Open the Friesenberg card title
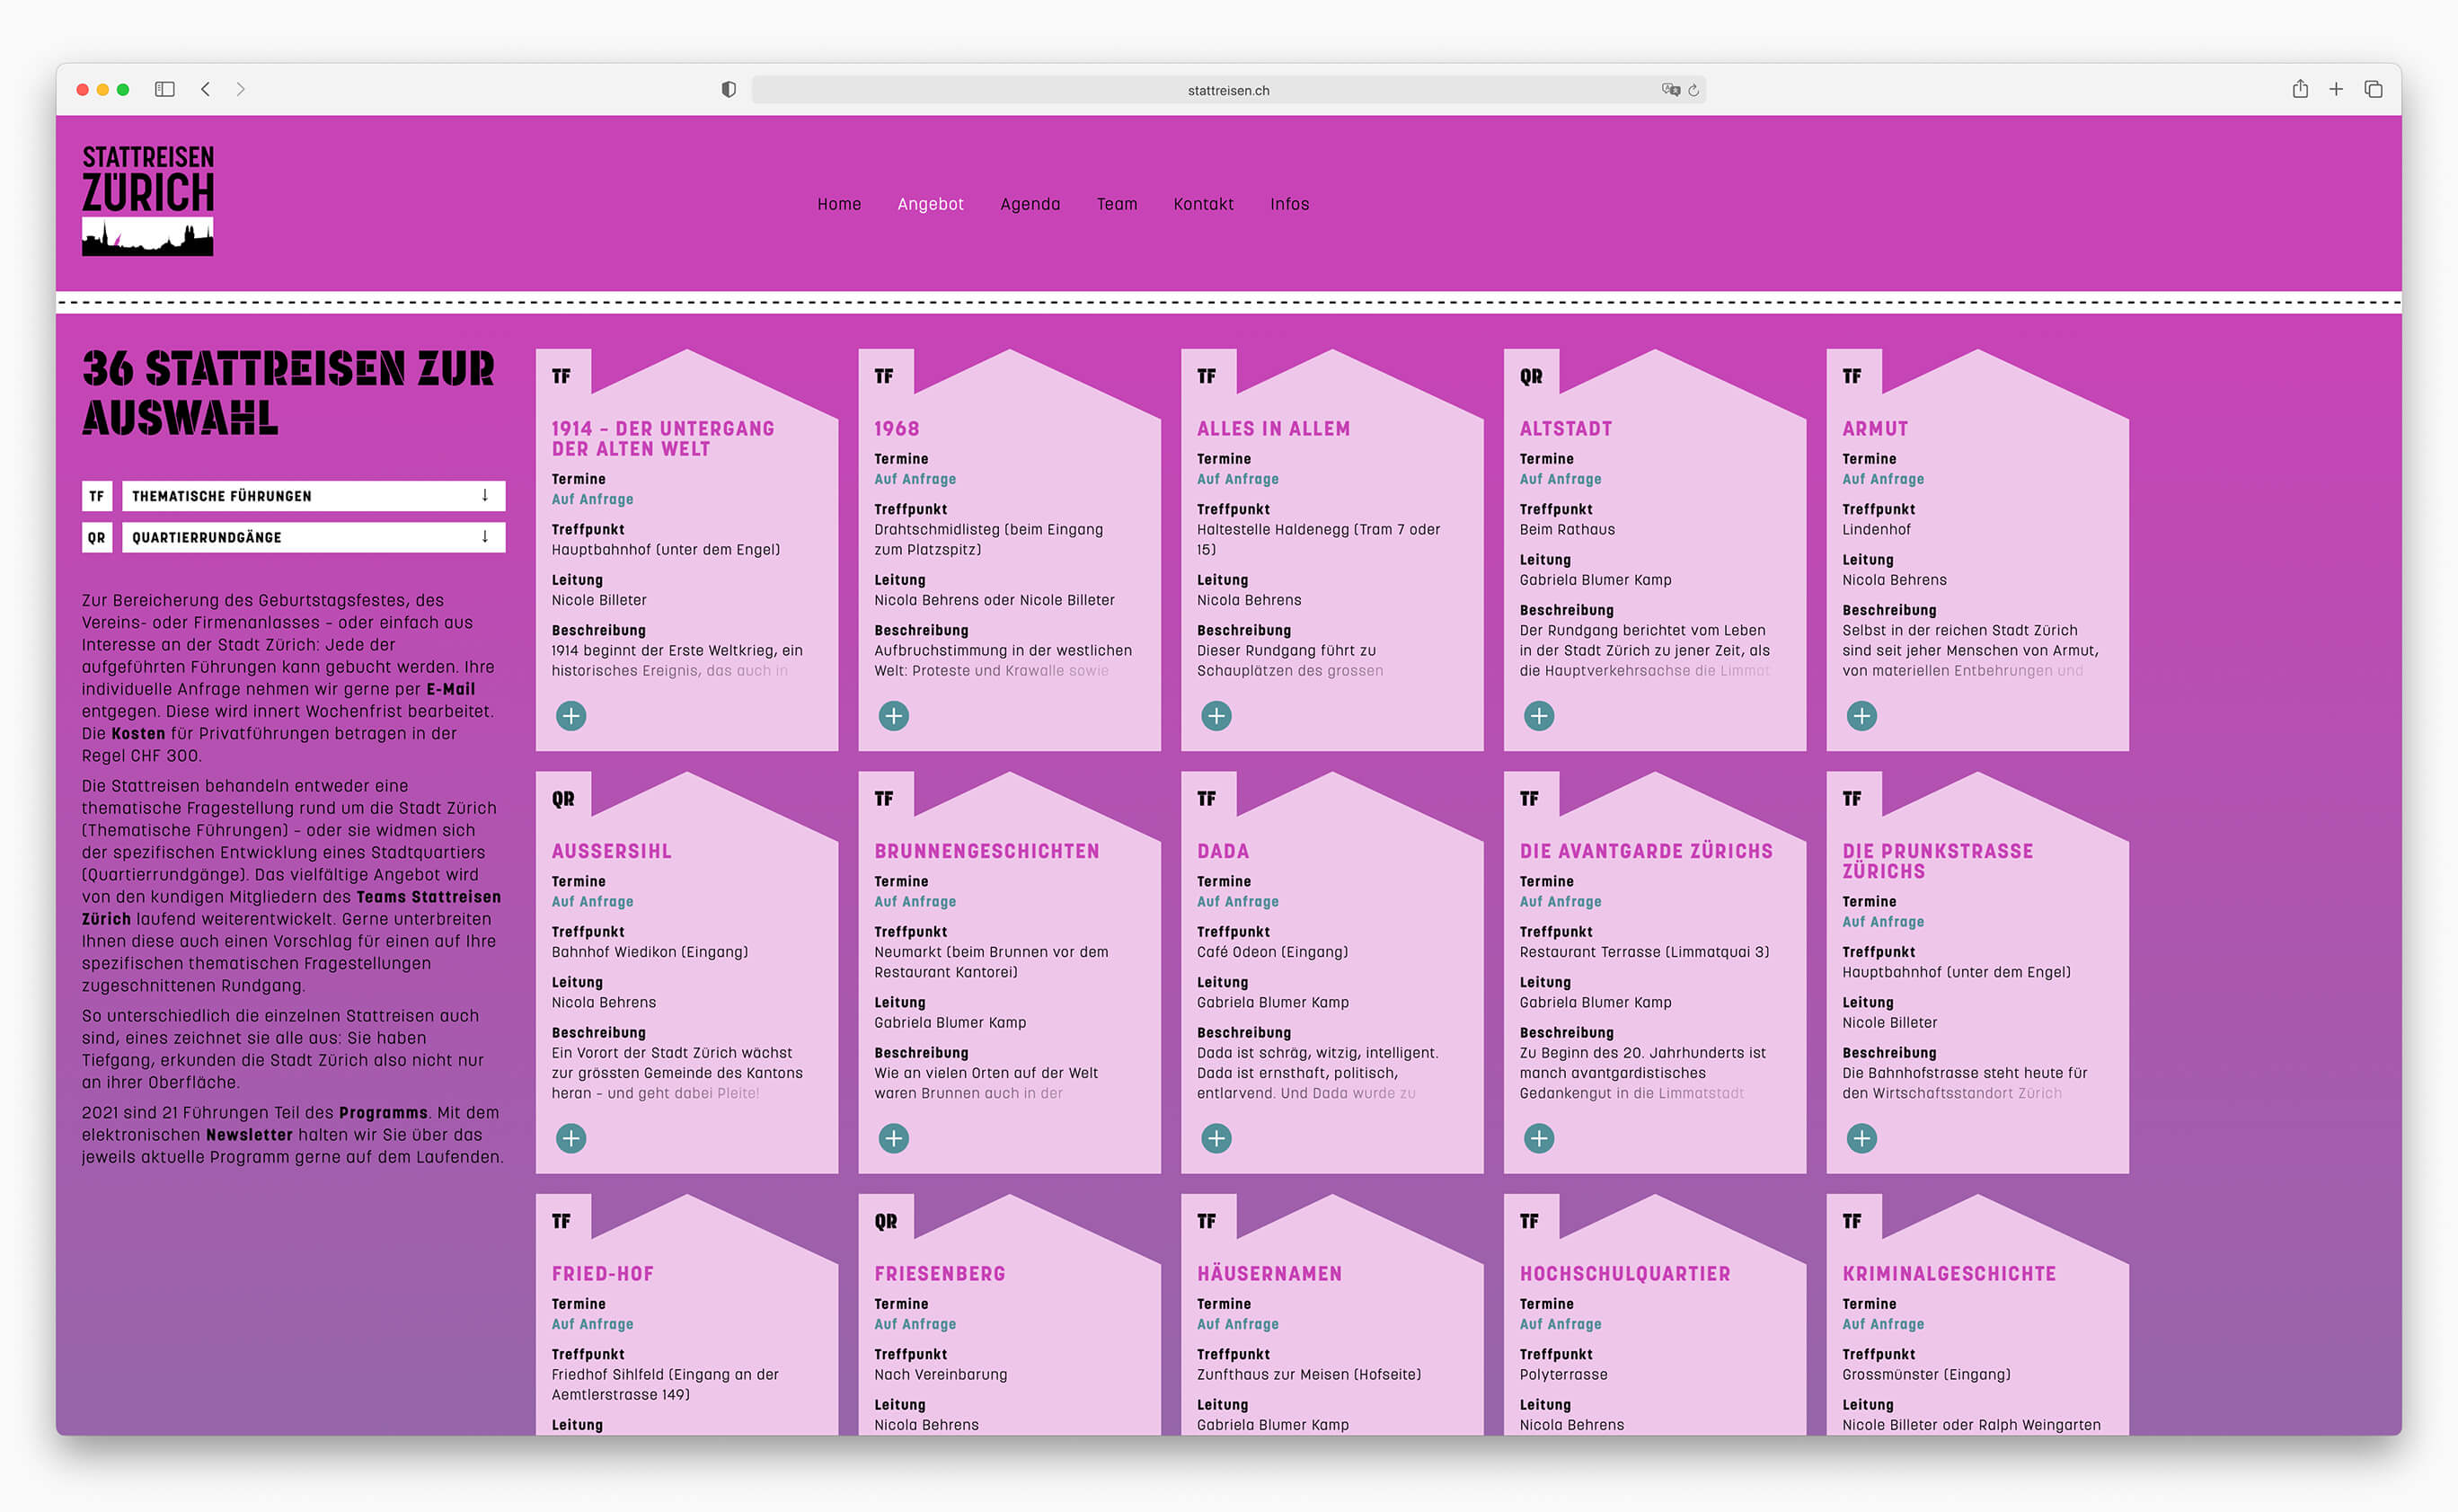Viewport: 2458px width, 1512px height. 940,1274
